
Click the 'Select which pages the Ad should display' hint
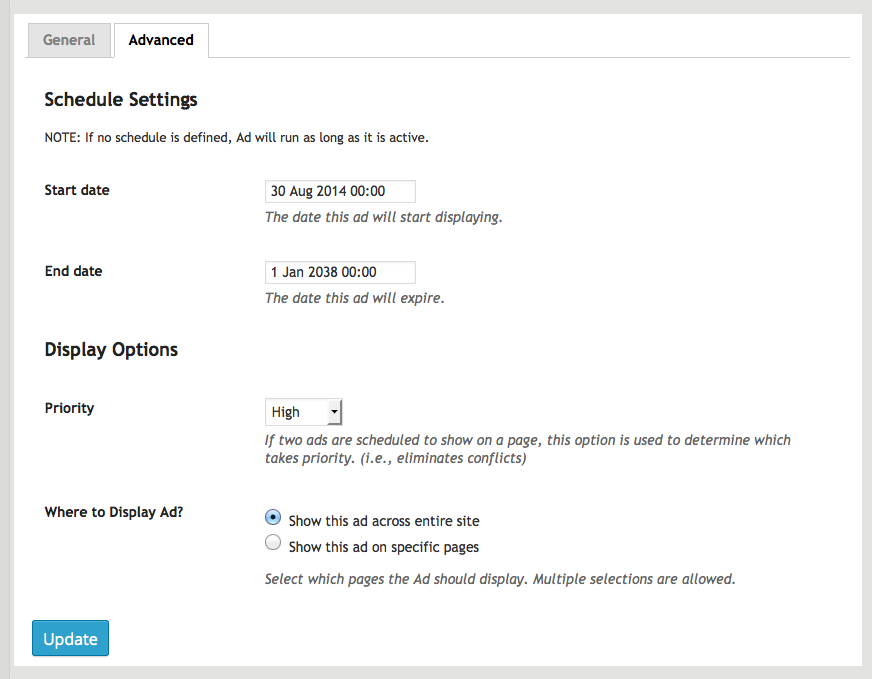[x=500, y=579]
